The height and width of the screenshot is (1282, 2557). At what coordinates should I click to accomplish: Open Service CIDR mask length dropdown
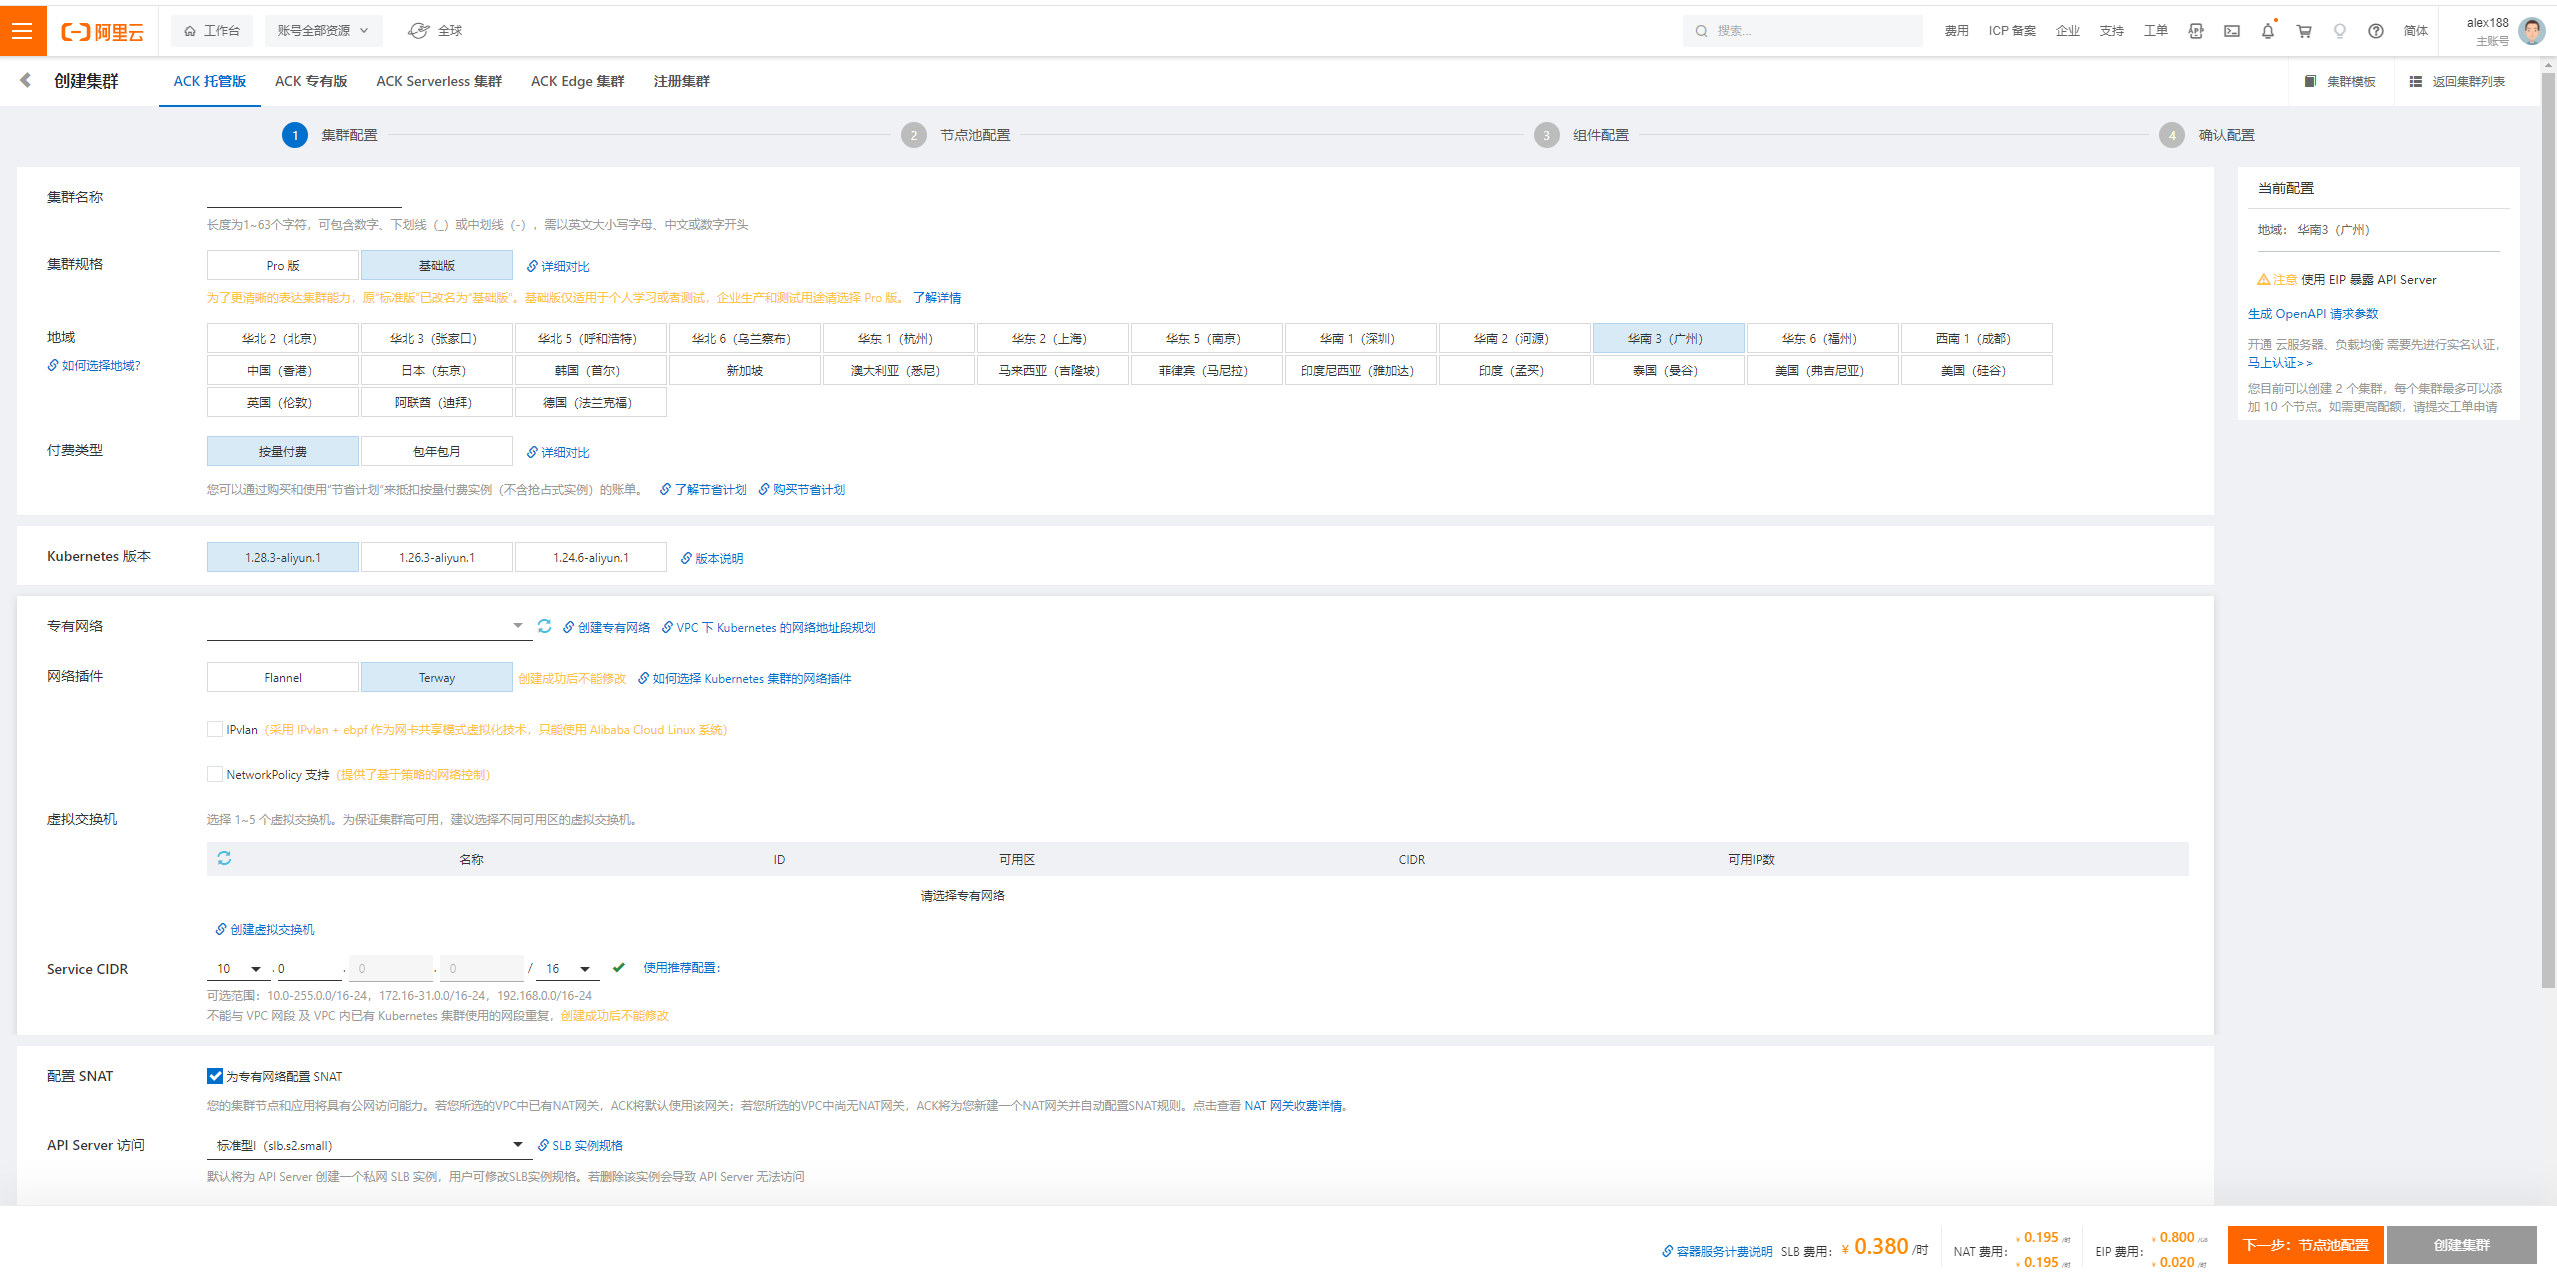[x=567, y=968]
